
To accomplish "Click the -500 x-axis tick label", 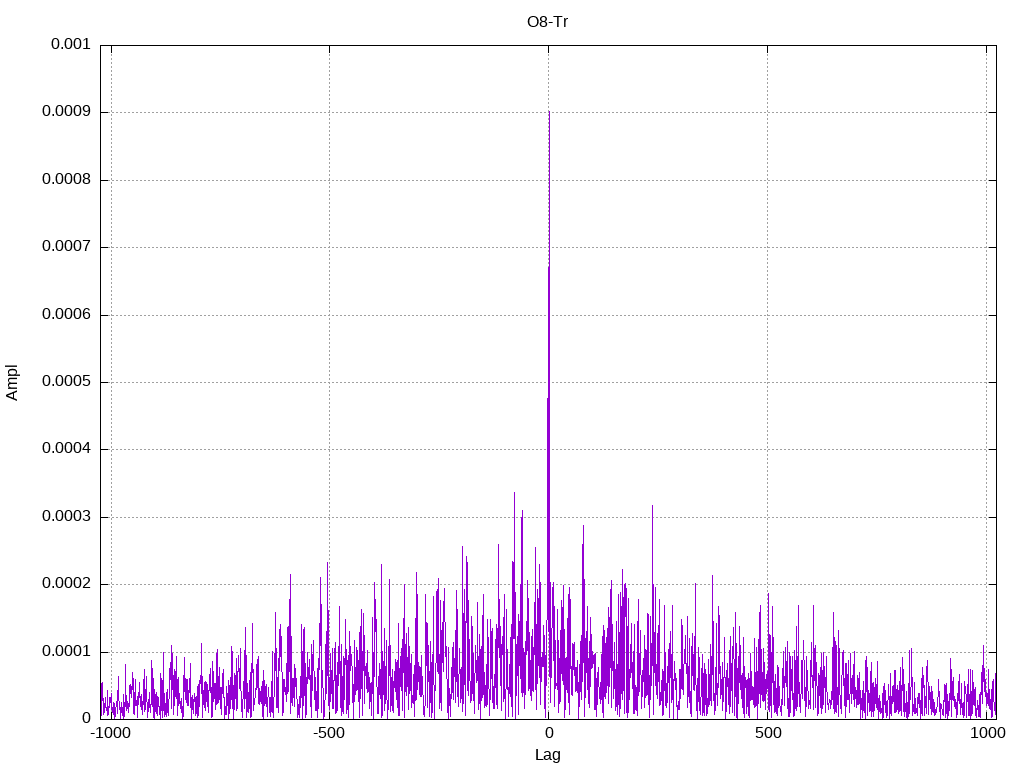I will 328,733.
